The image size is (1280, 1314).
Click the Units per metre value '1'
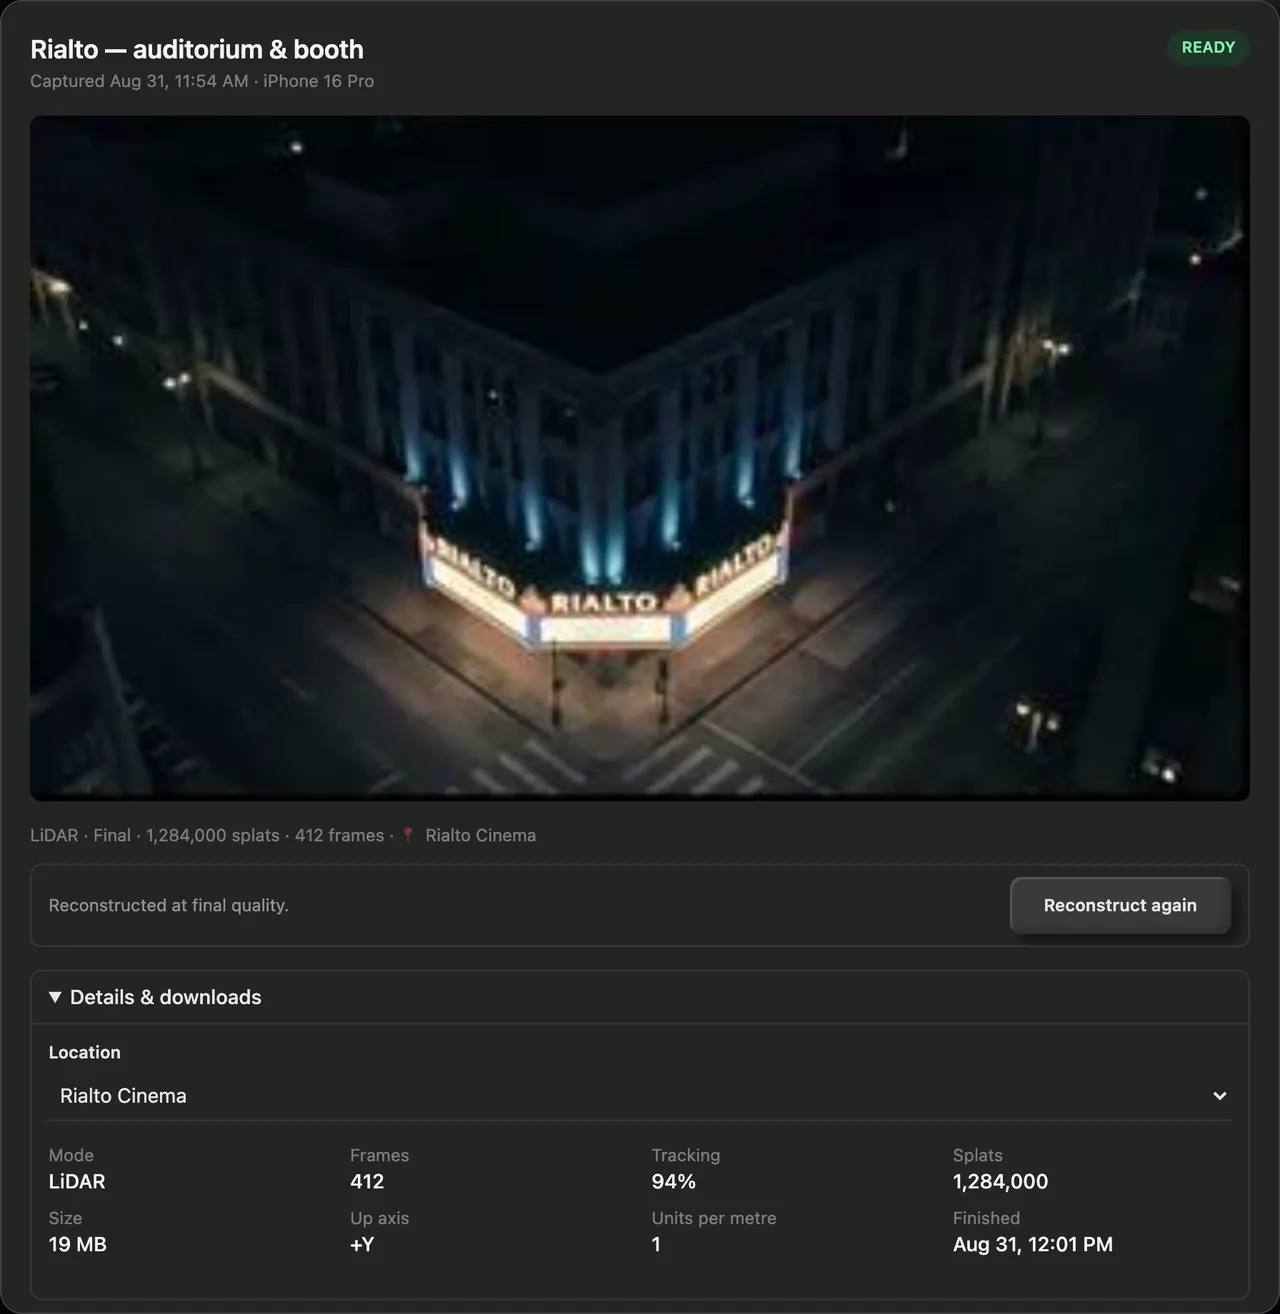(x=656, y=1244)
